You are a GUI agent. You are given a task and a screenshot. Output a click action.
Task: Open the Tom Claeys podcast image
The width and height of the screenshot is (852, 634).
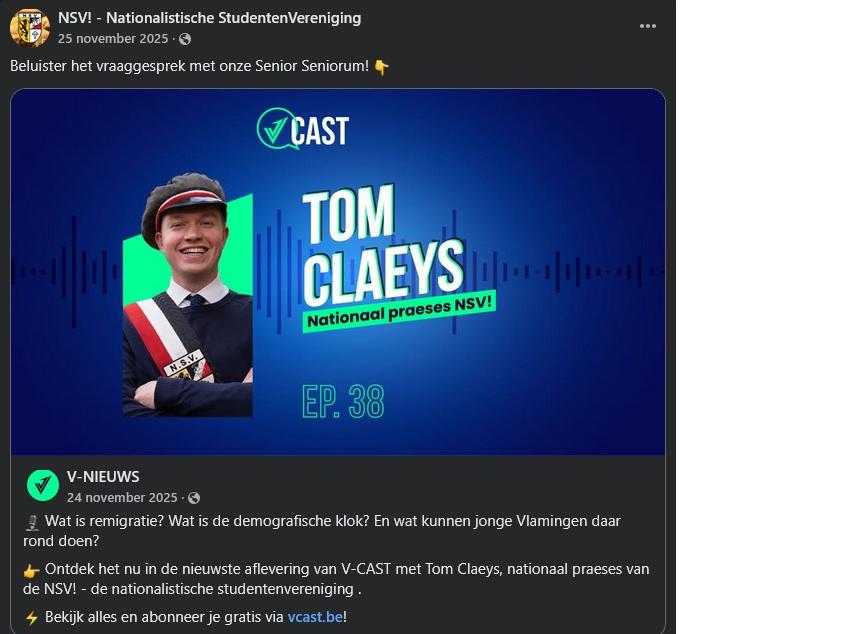[x=337, y=272]
